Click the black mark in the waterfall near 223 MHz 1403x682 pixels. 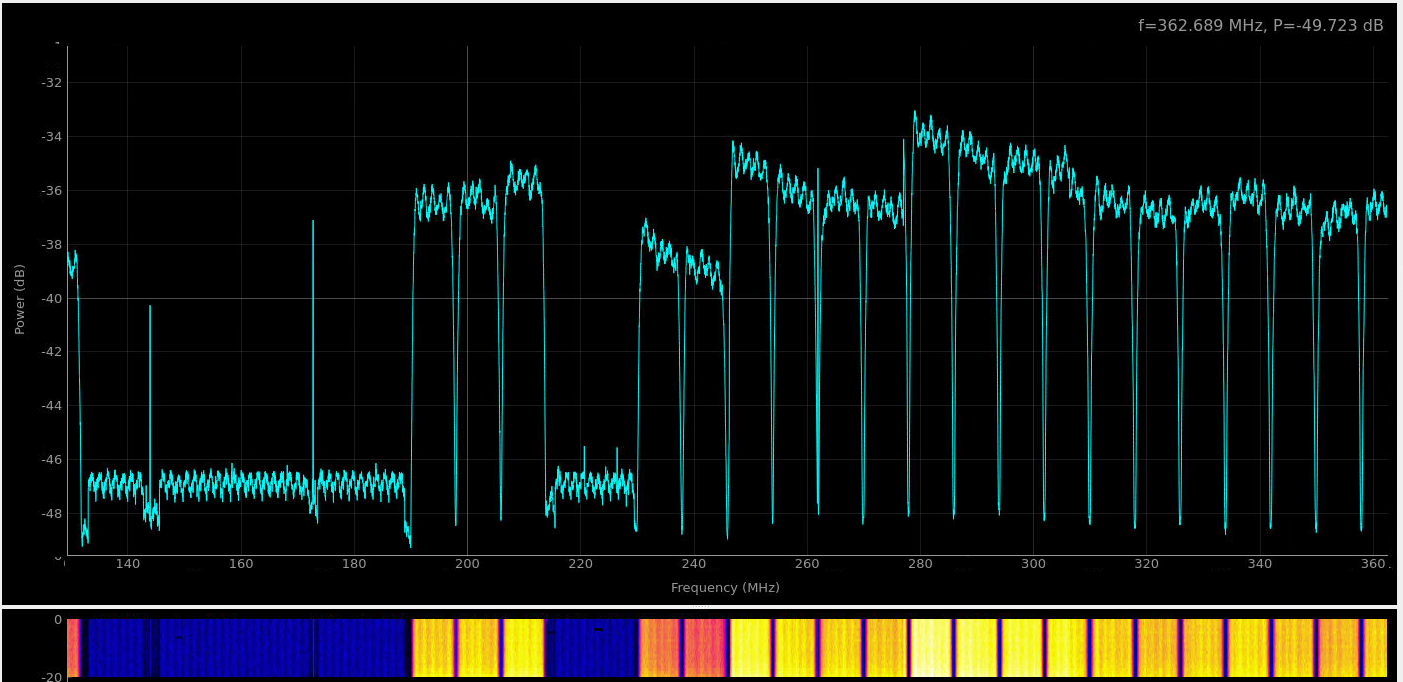(598, 629)
